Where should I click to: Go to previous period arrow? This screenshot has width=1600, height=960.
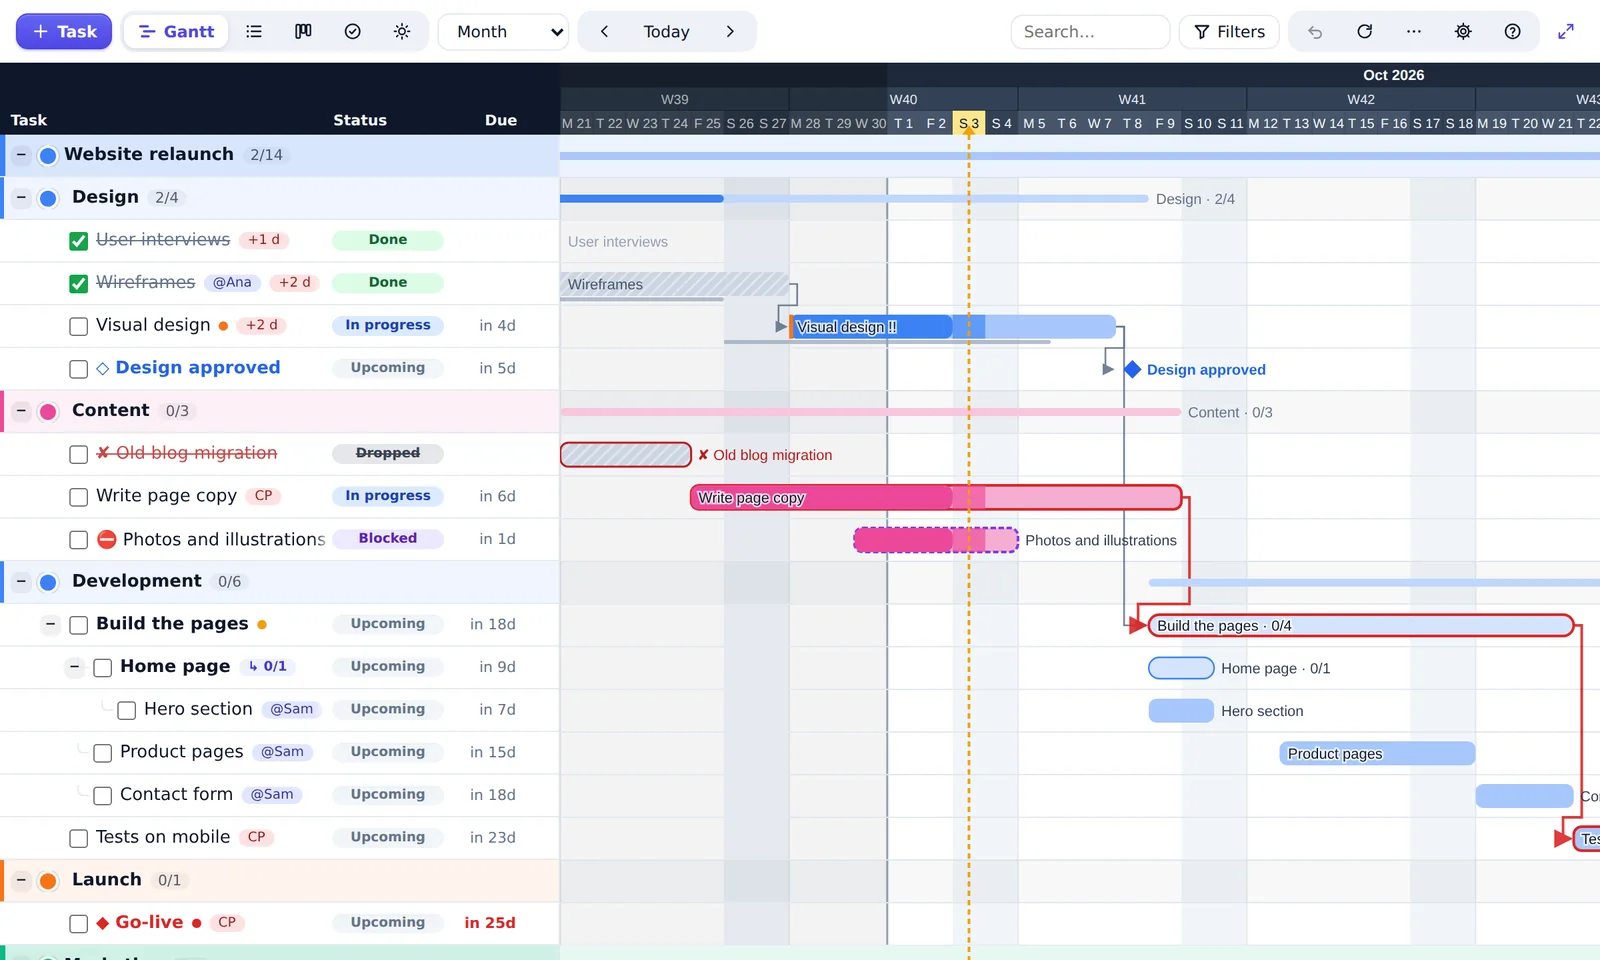point(605,32)
